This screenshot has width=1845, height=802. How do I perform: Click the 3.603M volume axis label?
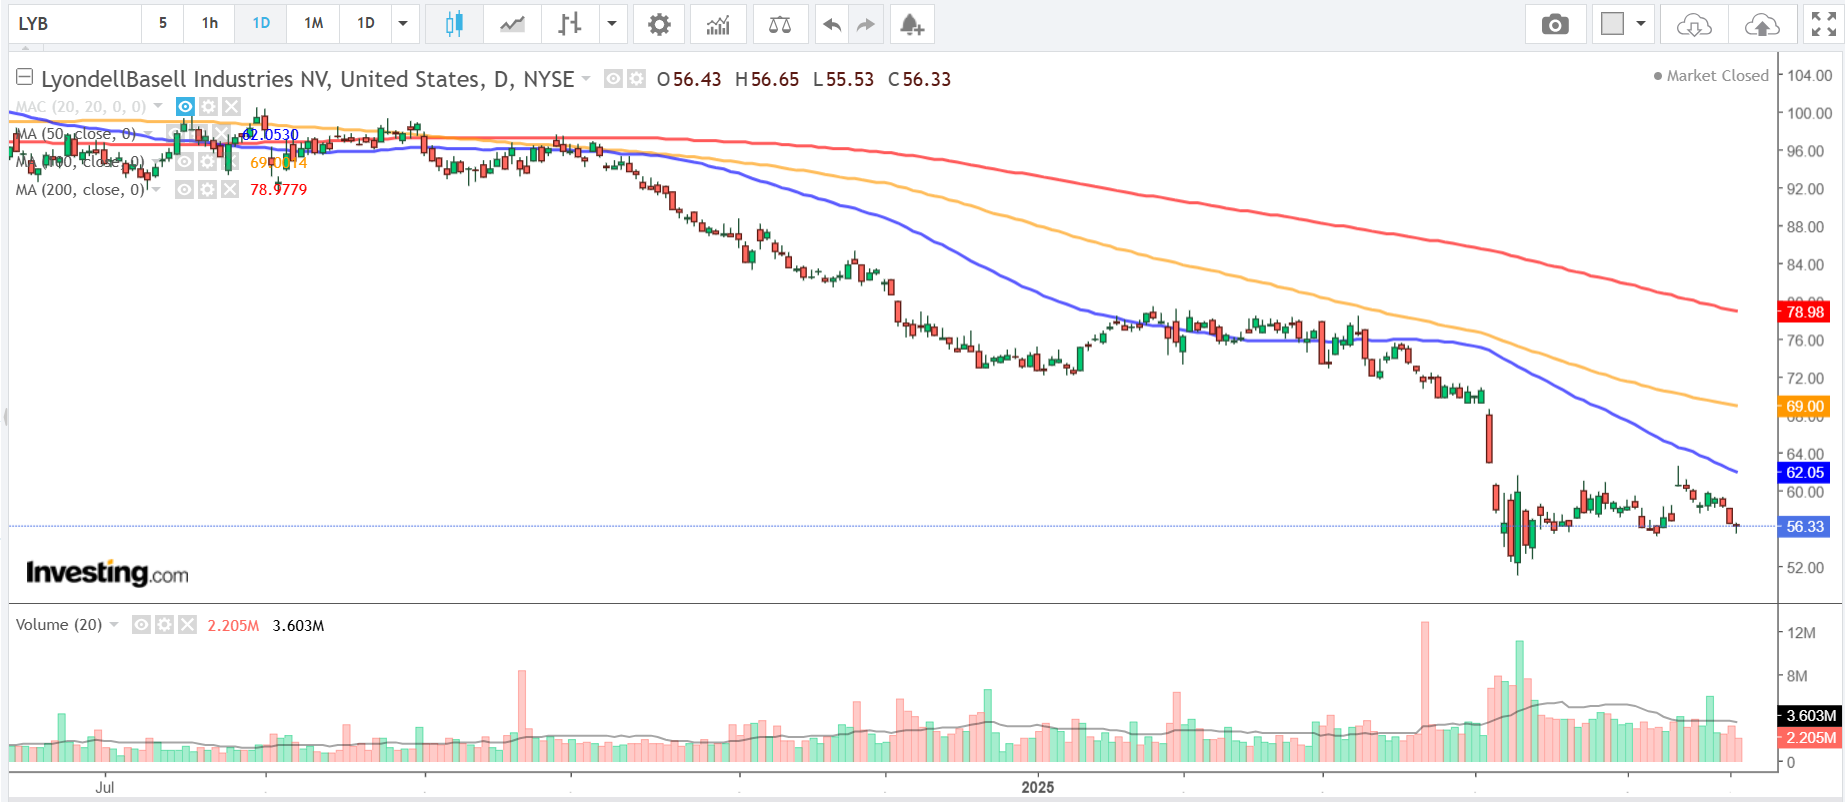[1810, 716]
